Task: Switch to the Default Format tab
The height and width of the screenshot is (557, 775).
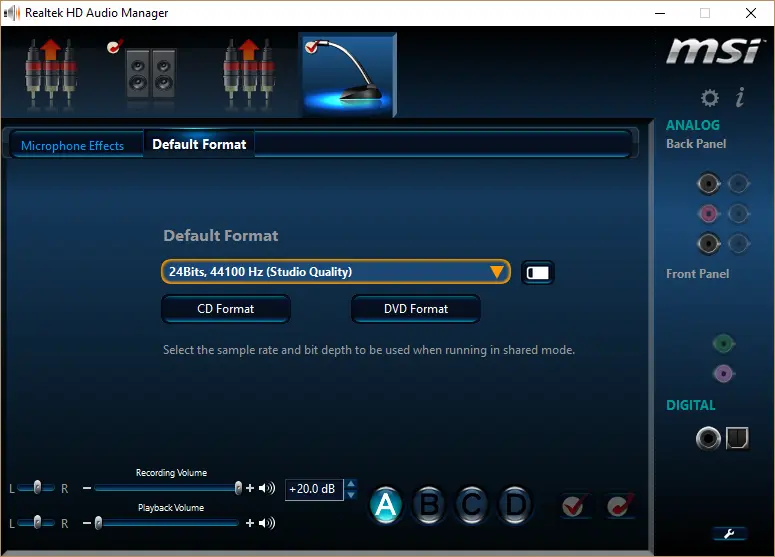Action: coord(199,144)
